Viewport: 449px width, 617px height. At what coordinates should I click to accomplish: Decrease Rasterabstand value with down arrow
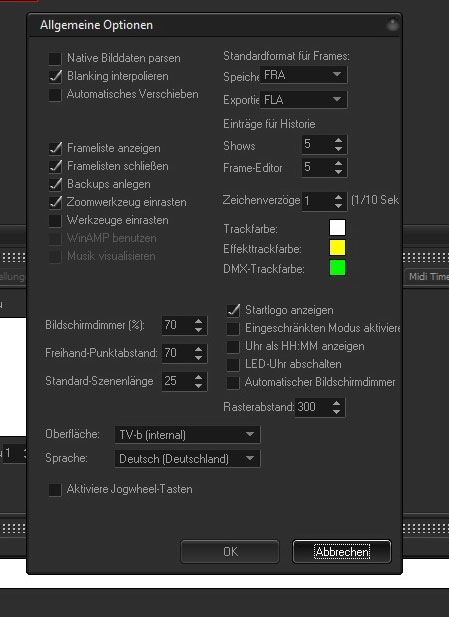click(x=336, y=411)
